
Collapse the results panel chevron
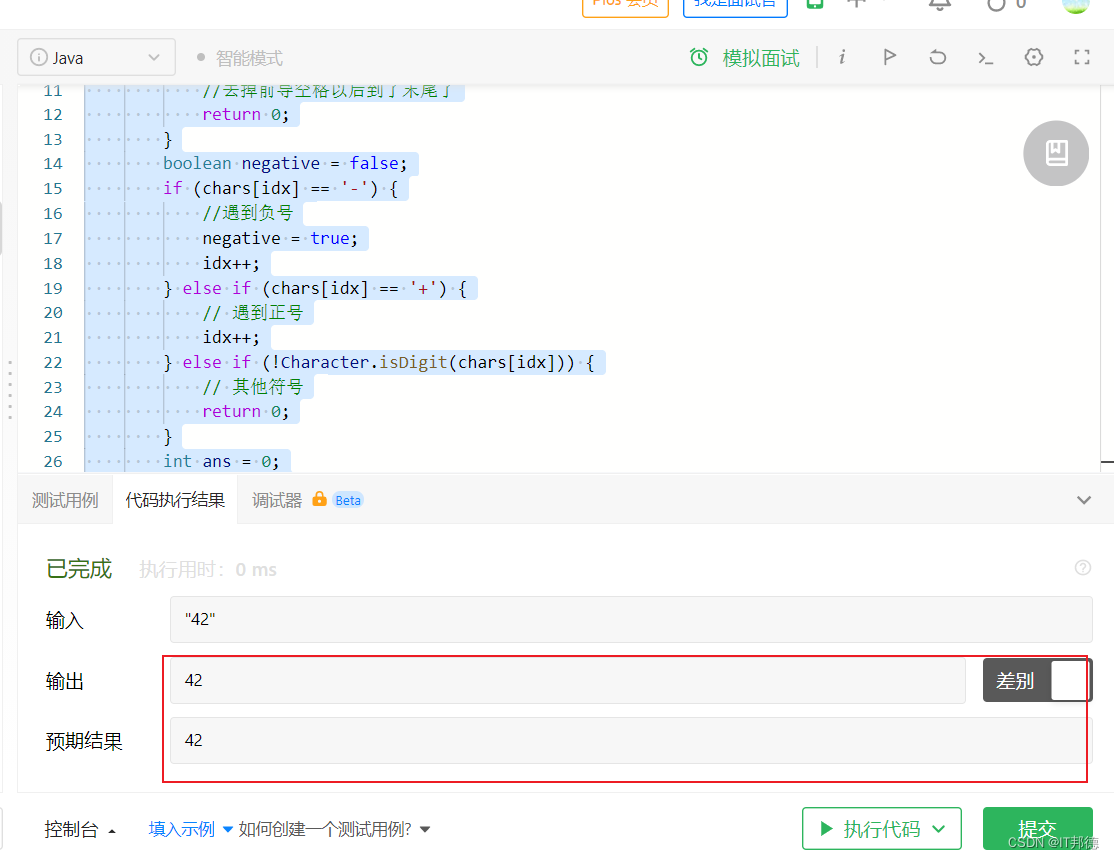(x=1083, y=500)
